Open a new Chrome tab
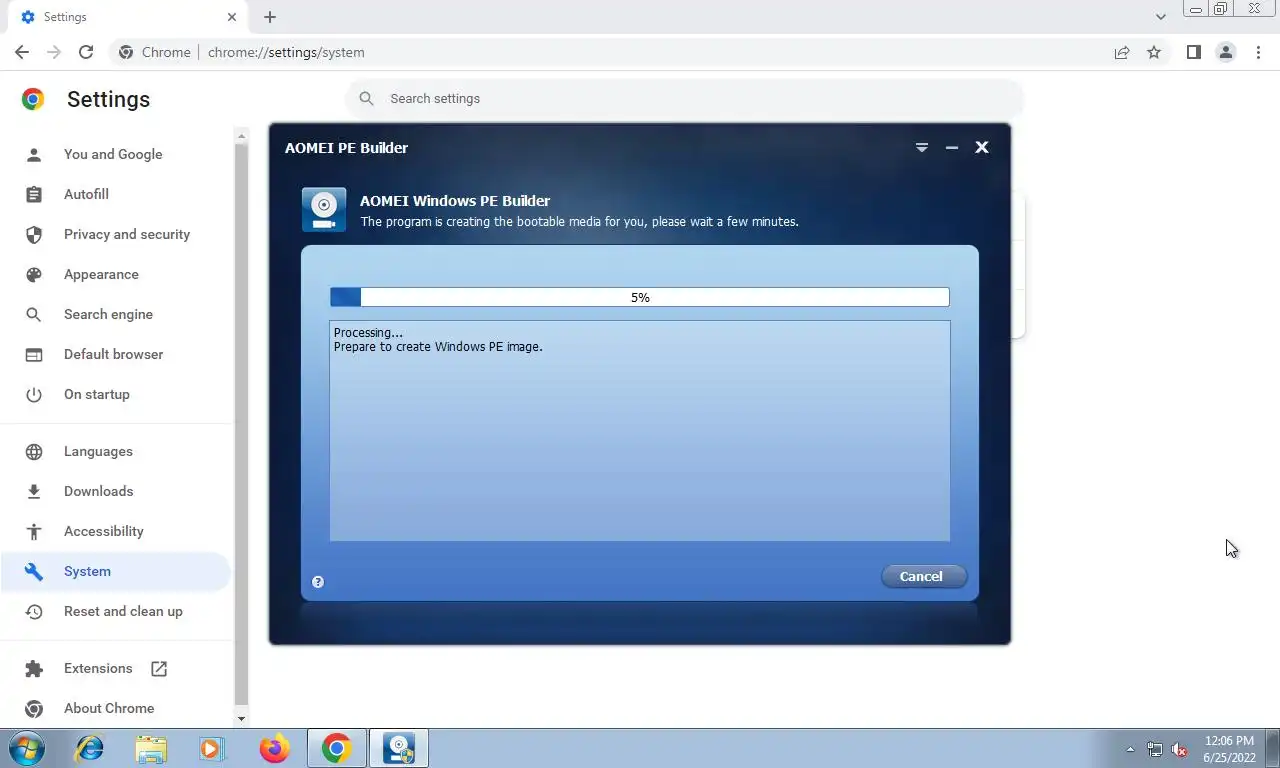 click(x=270, y=17)
